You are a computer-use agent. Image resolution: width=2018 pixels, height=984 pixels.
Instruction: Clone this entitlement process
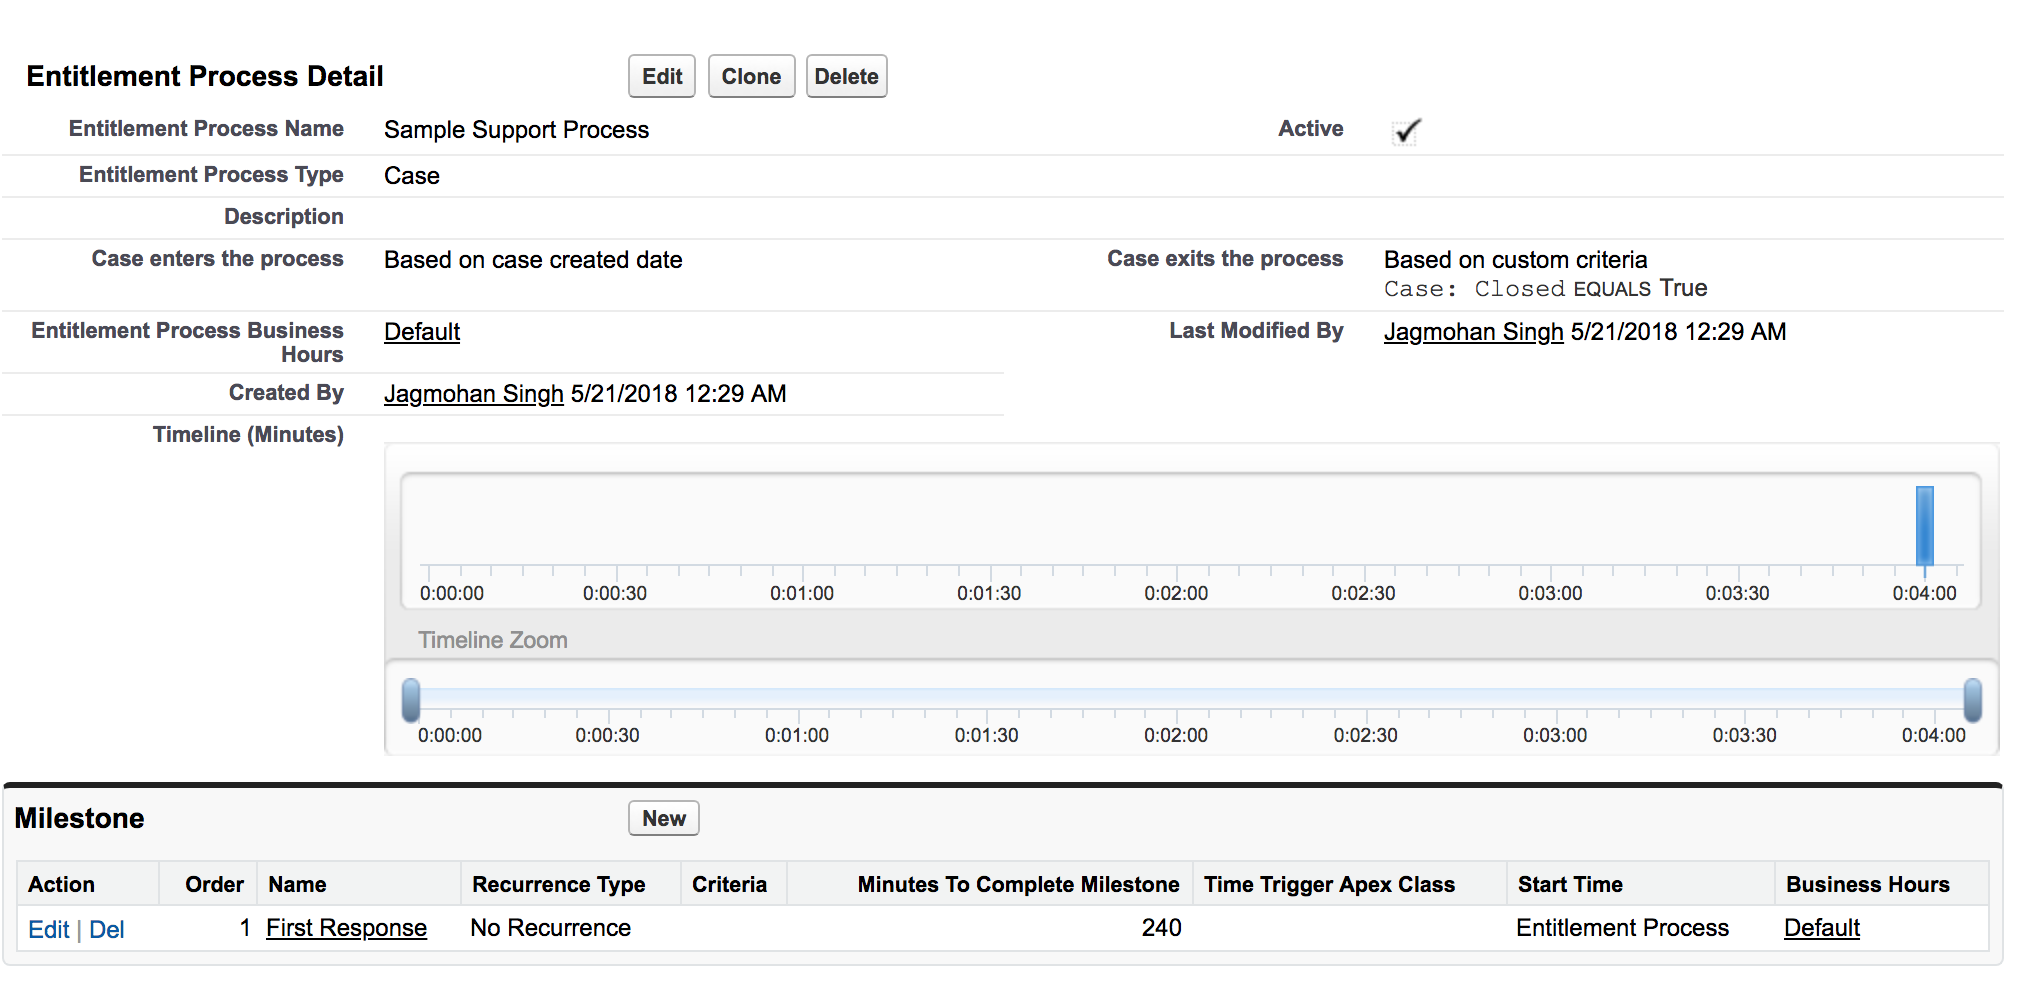751,77
